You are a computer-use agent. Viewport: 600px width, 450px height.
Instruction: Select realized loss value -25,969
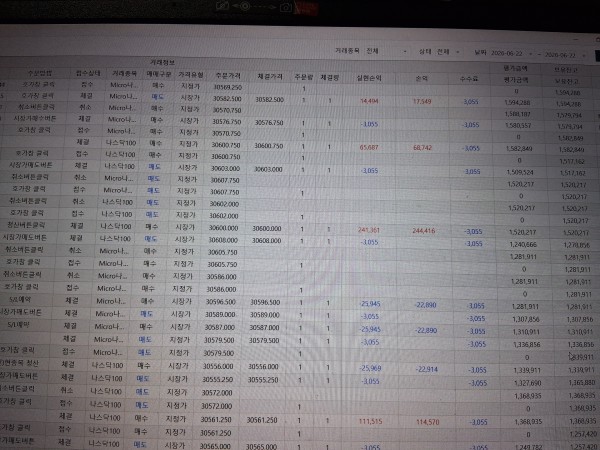370,368
